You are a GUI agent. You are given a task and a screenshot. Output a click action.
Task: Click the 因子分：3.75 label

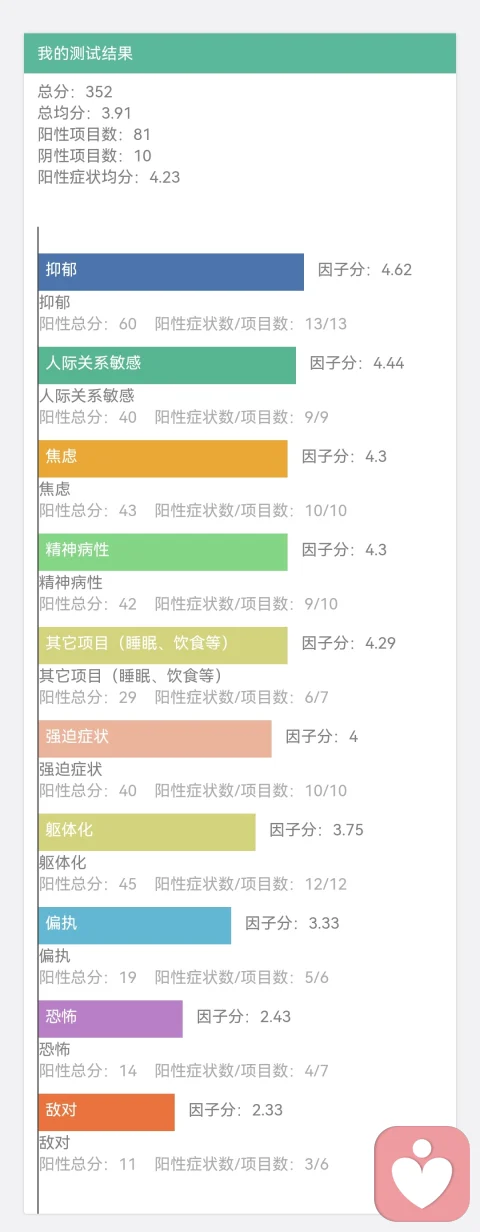coord(317,830)
